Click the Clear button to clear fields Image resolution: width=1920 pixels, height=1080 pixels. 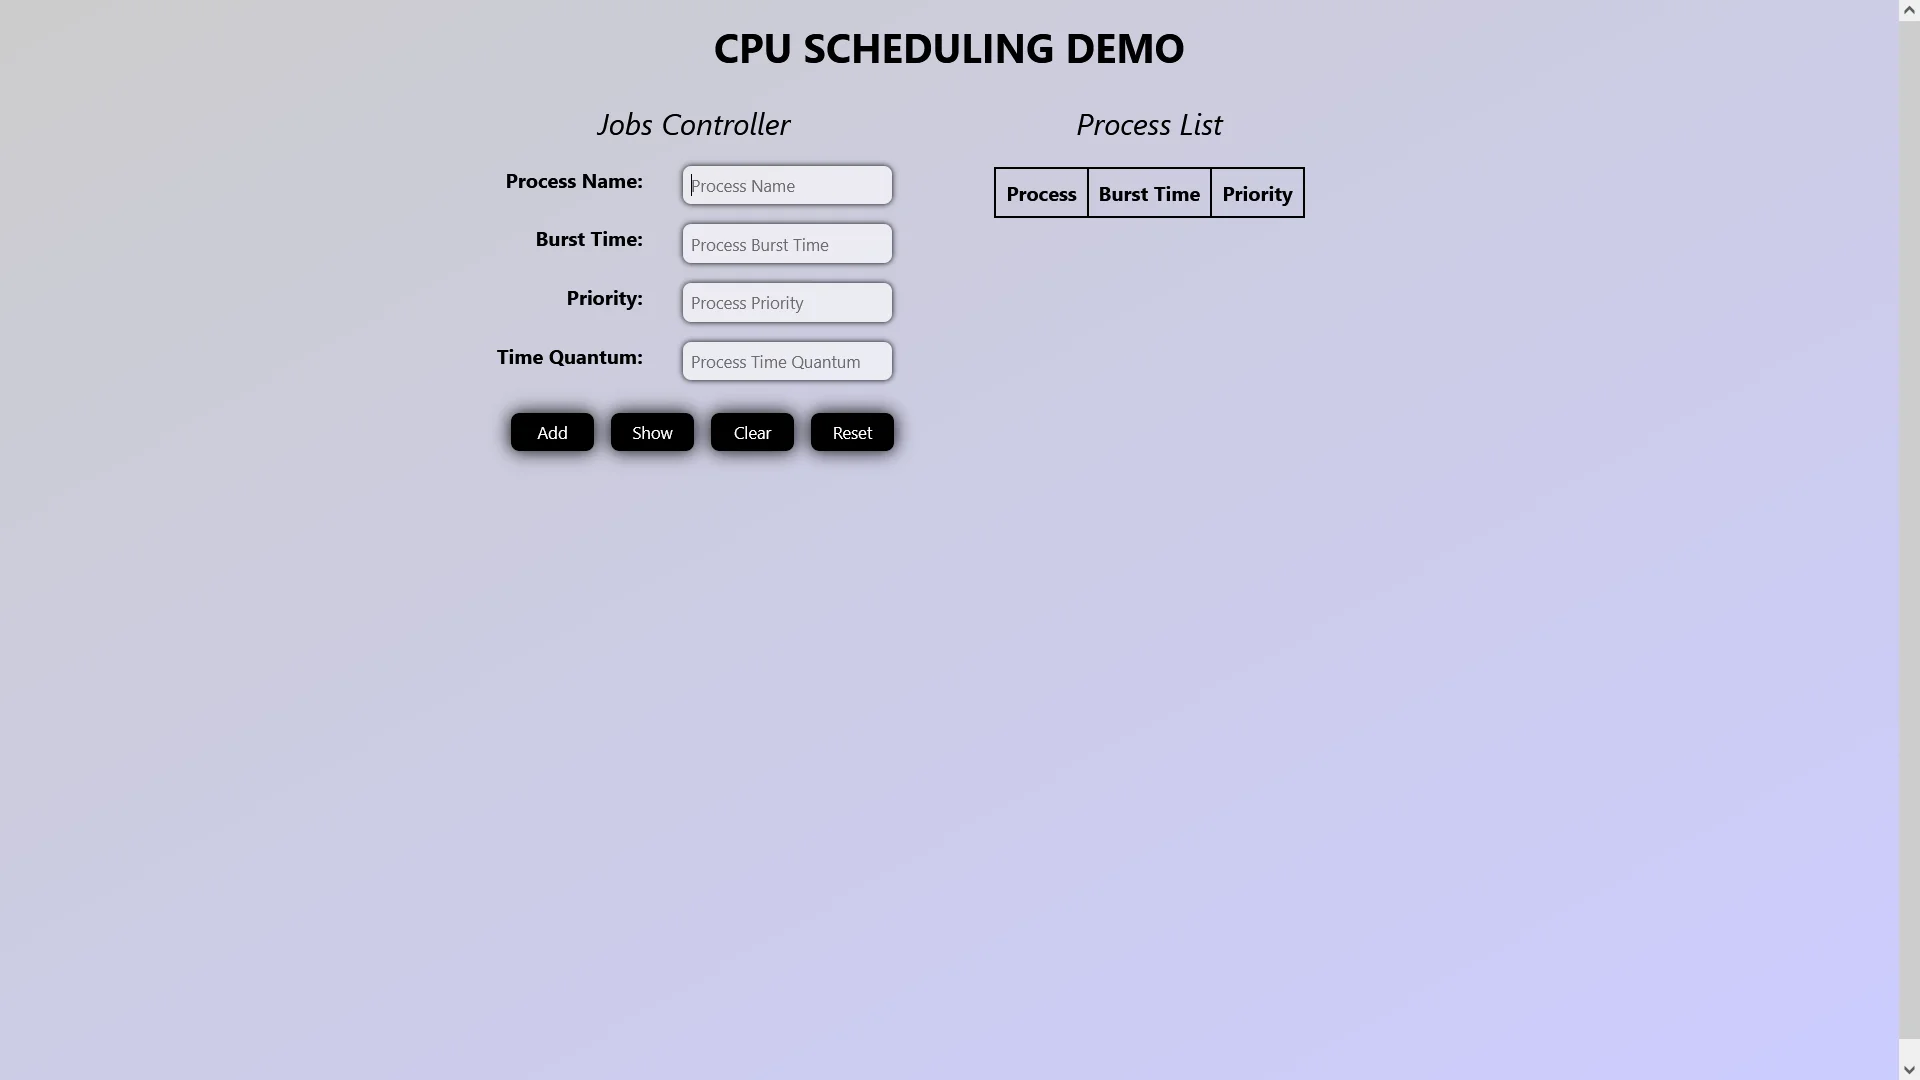click(752, 431)
